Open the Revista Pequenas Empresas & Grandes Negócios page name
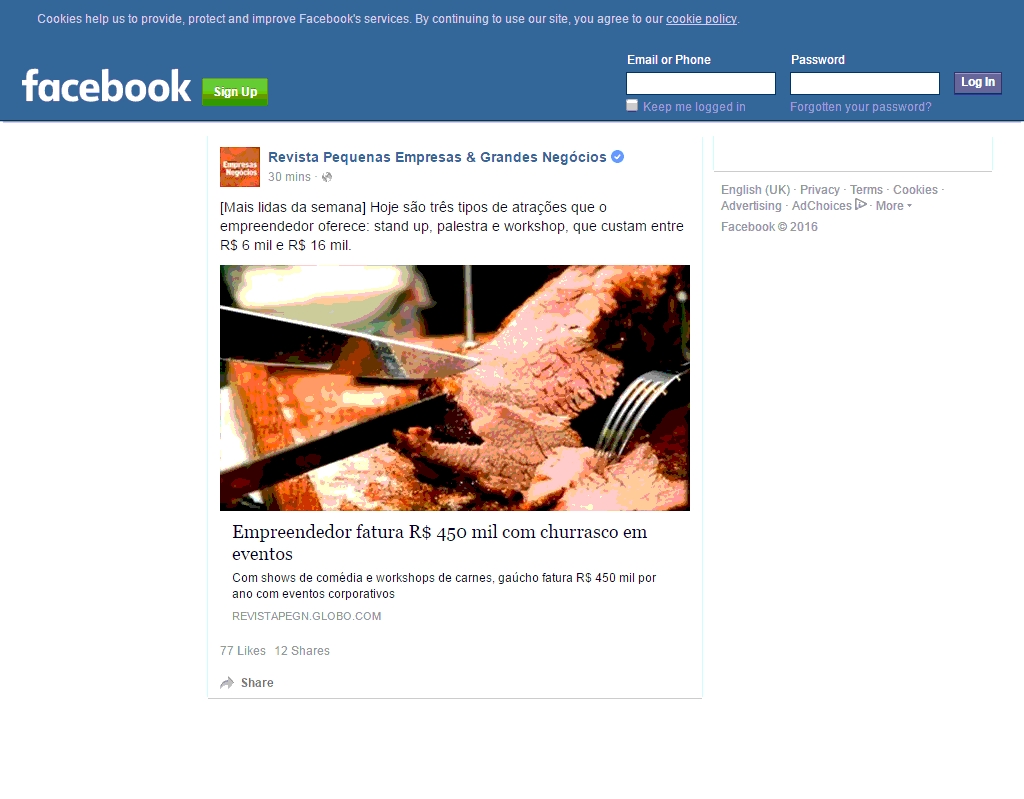Image resolution: width=1024 pixels, height=799 pixels. coord(437,157)
